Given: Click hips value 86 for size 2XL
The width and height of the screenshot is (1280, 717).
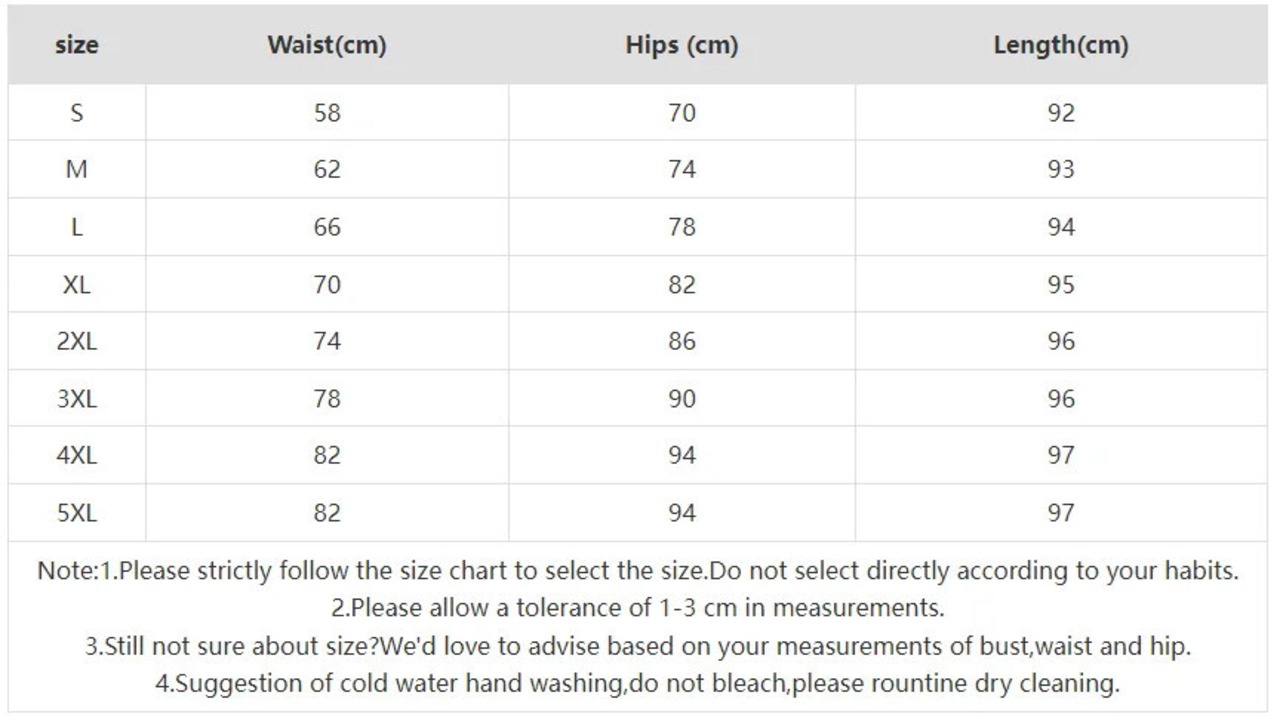Looking at the screenshot, I should pos(682,341).
